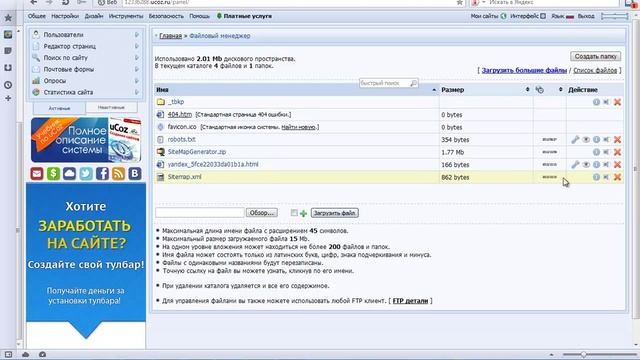Screen dimensions: 640x360
Task: Click the Создать папку button
Action: click(x=596, y=56)
